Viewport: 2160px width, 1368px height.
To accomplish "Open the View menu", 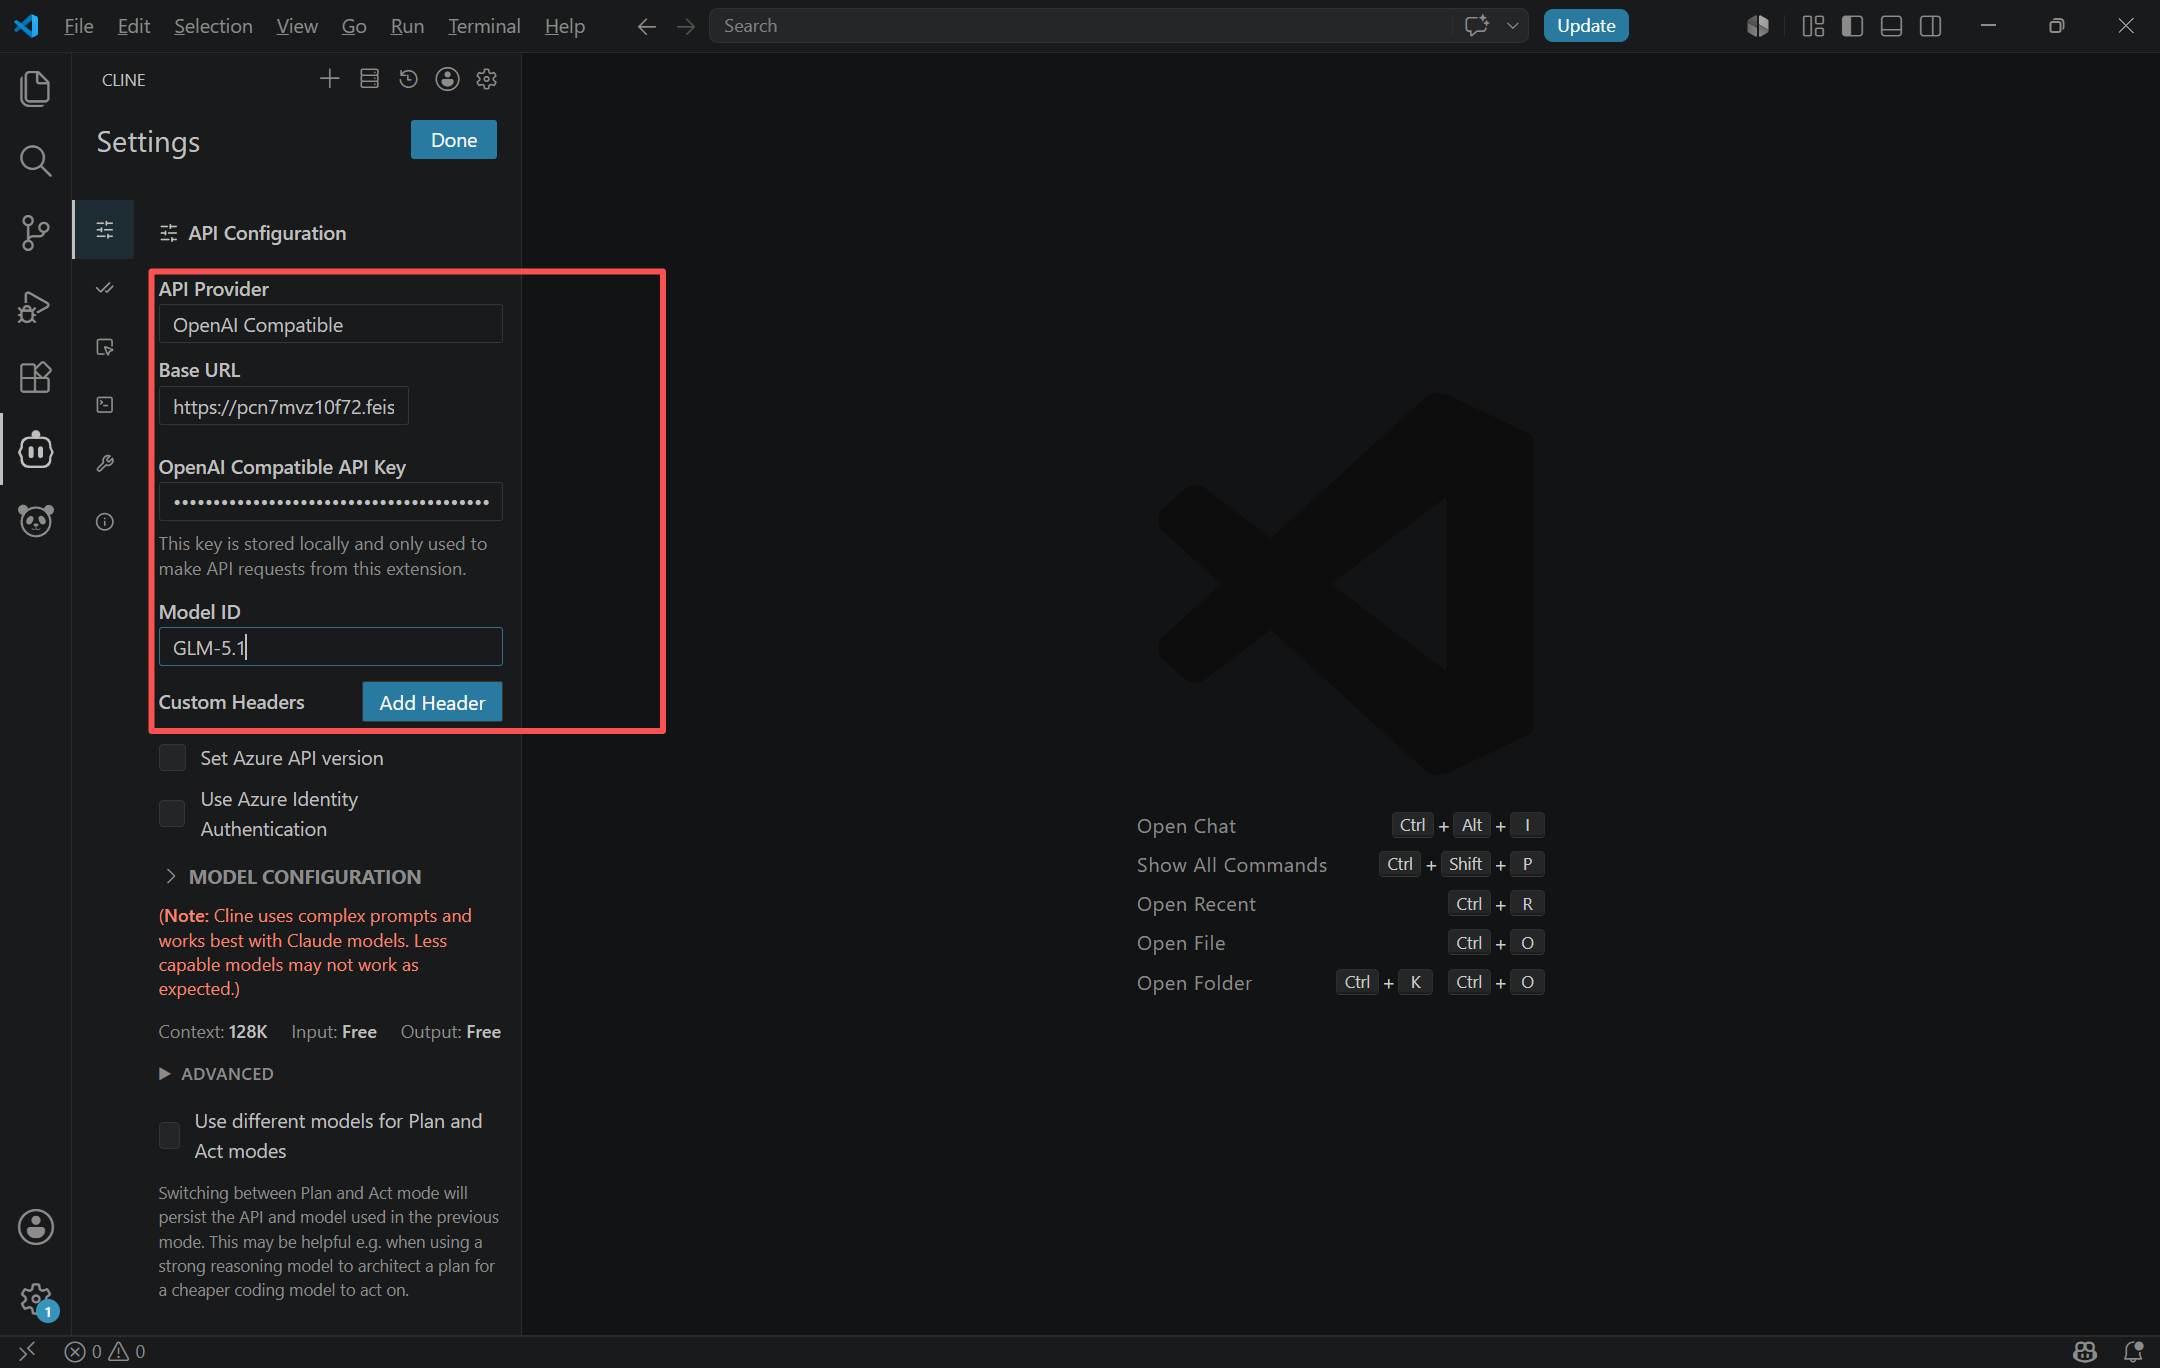I will click(x=297, y=26).
